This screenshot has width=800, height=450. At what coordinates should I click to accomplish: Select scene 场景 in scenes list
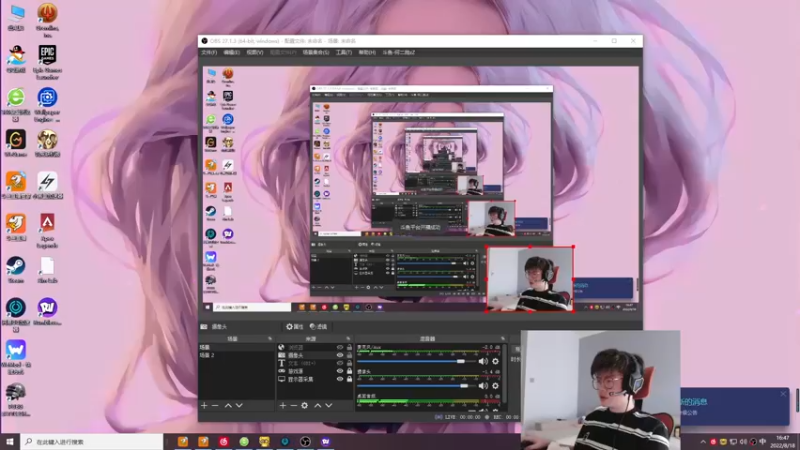pos(236,347)
